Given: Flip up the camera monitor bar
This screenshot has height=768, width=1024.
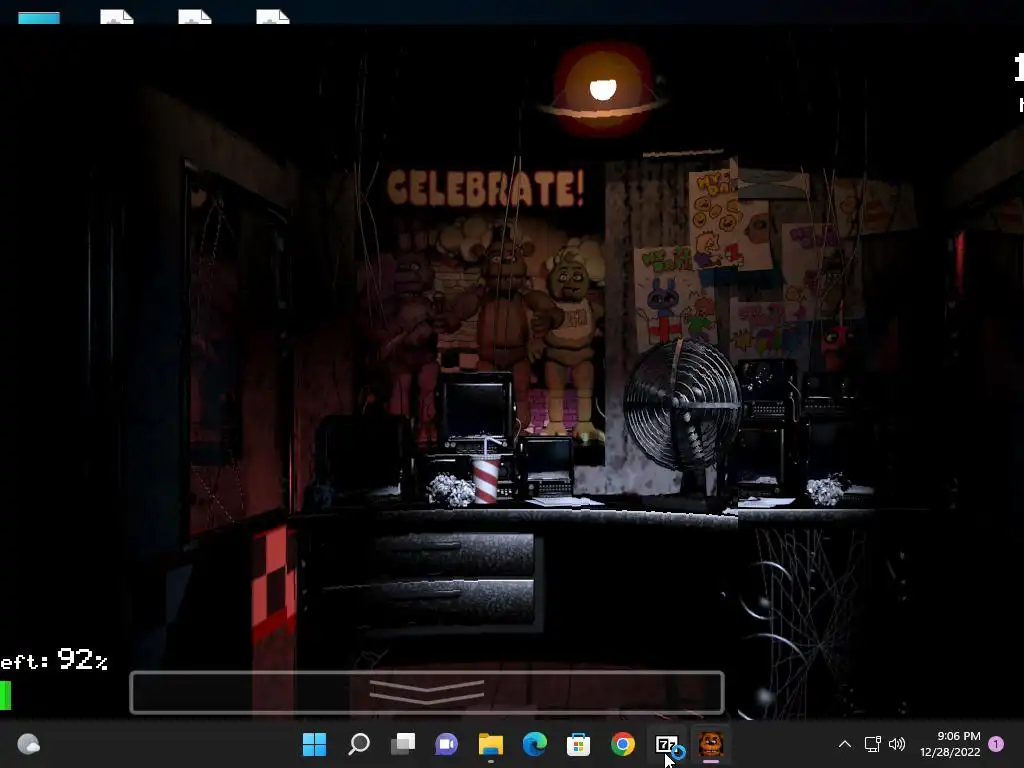Looking at the screenshot, I should coord(427,692).
